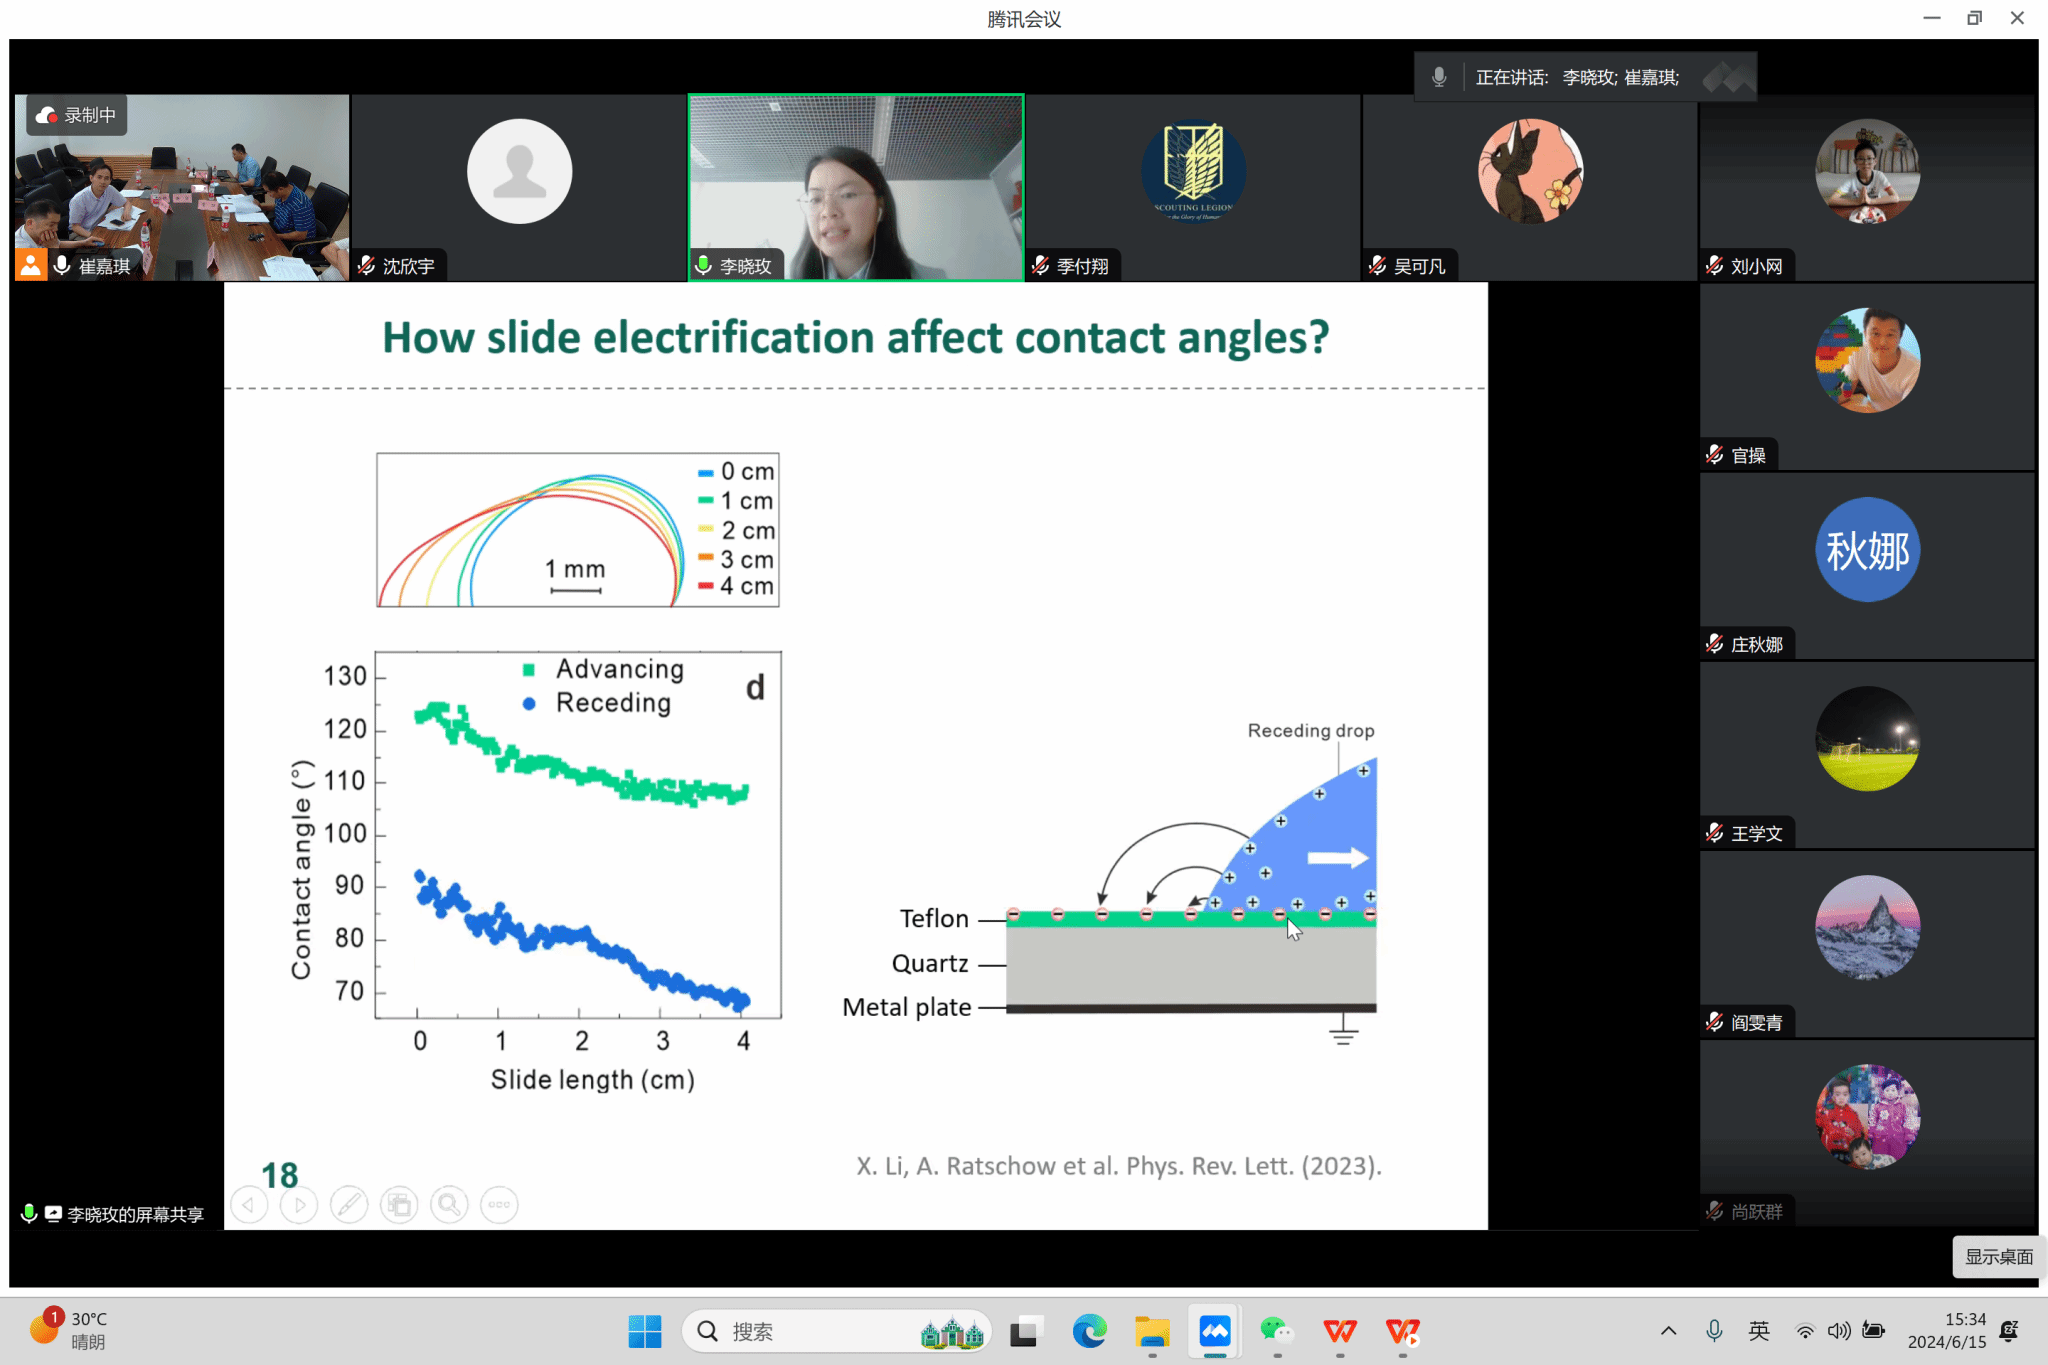
Task: Click the previous slide arrow
Action: [x=249, y=1205]
